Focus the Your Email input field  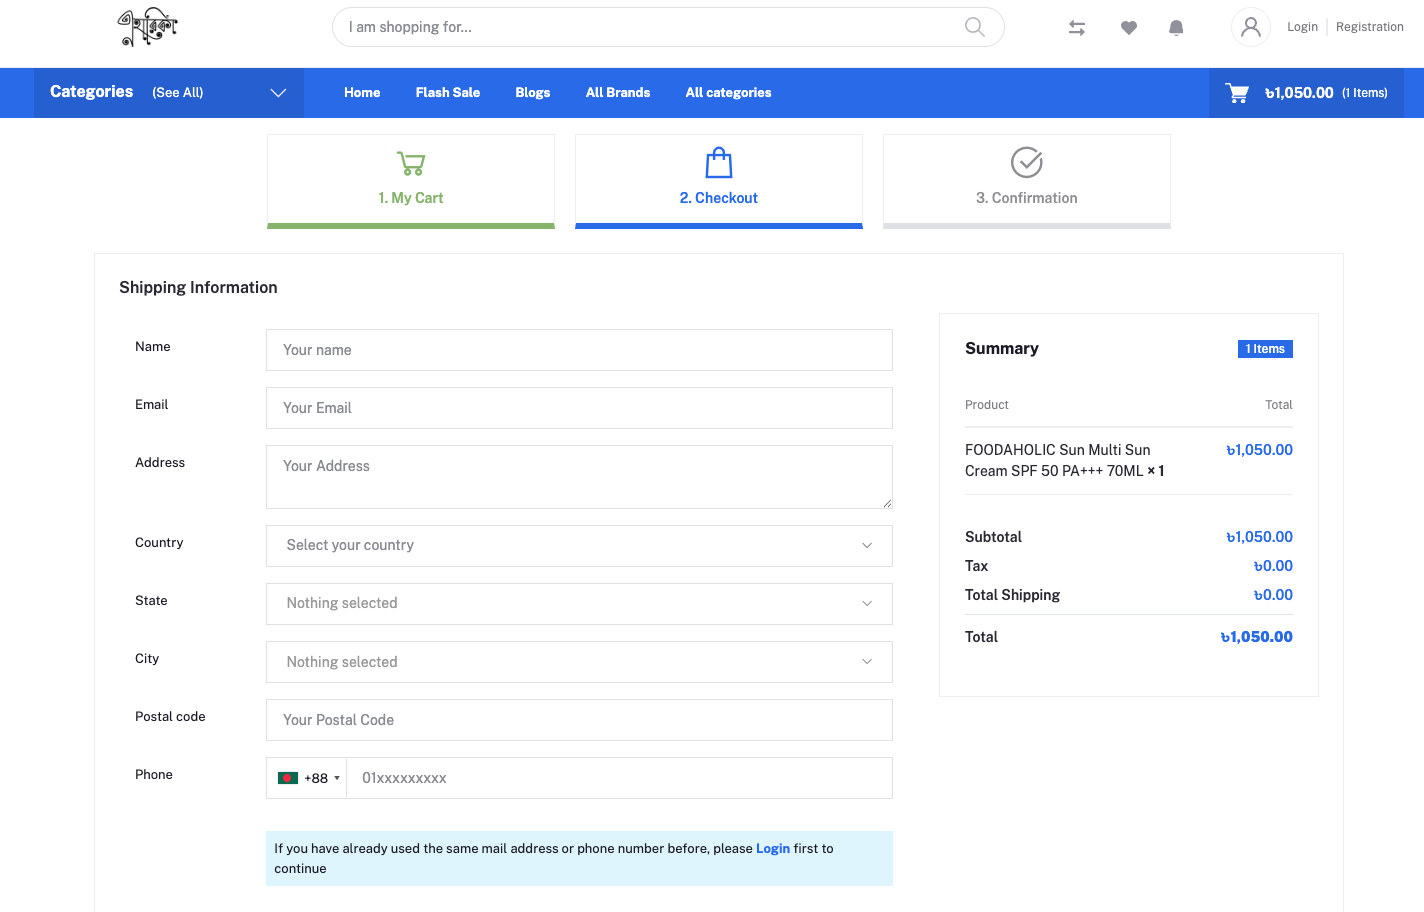click(x=579, y=408)
